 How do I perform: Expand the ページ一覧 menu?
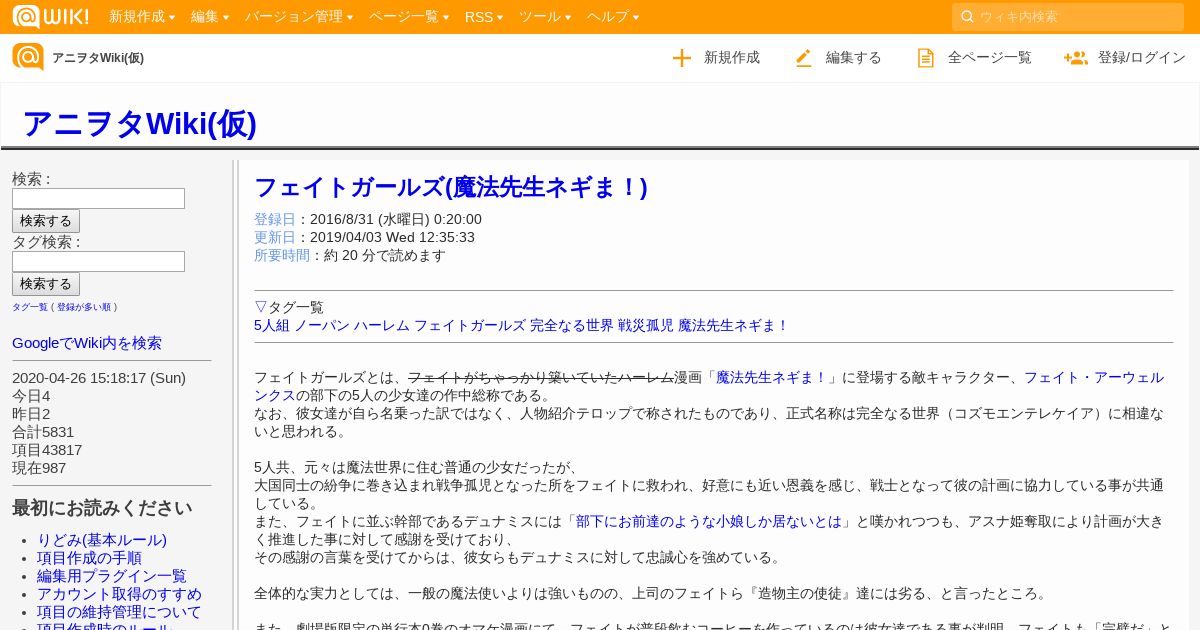point(409,17)
